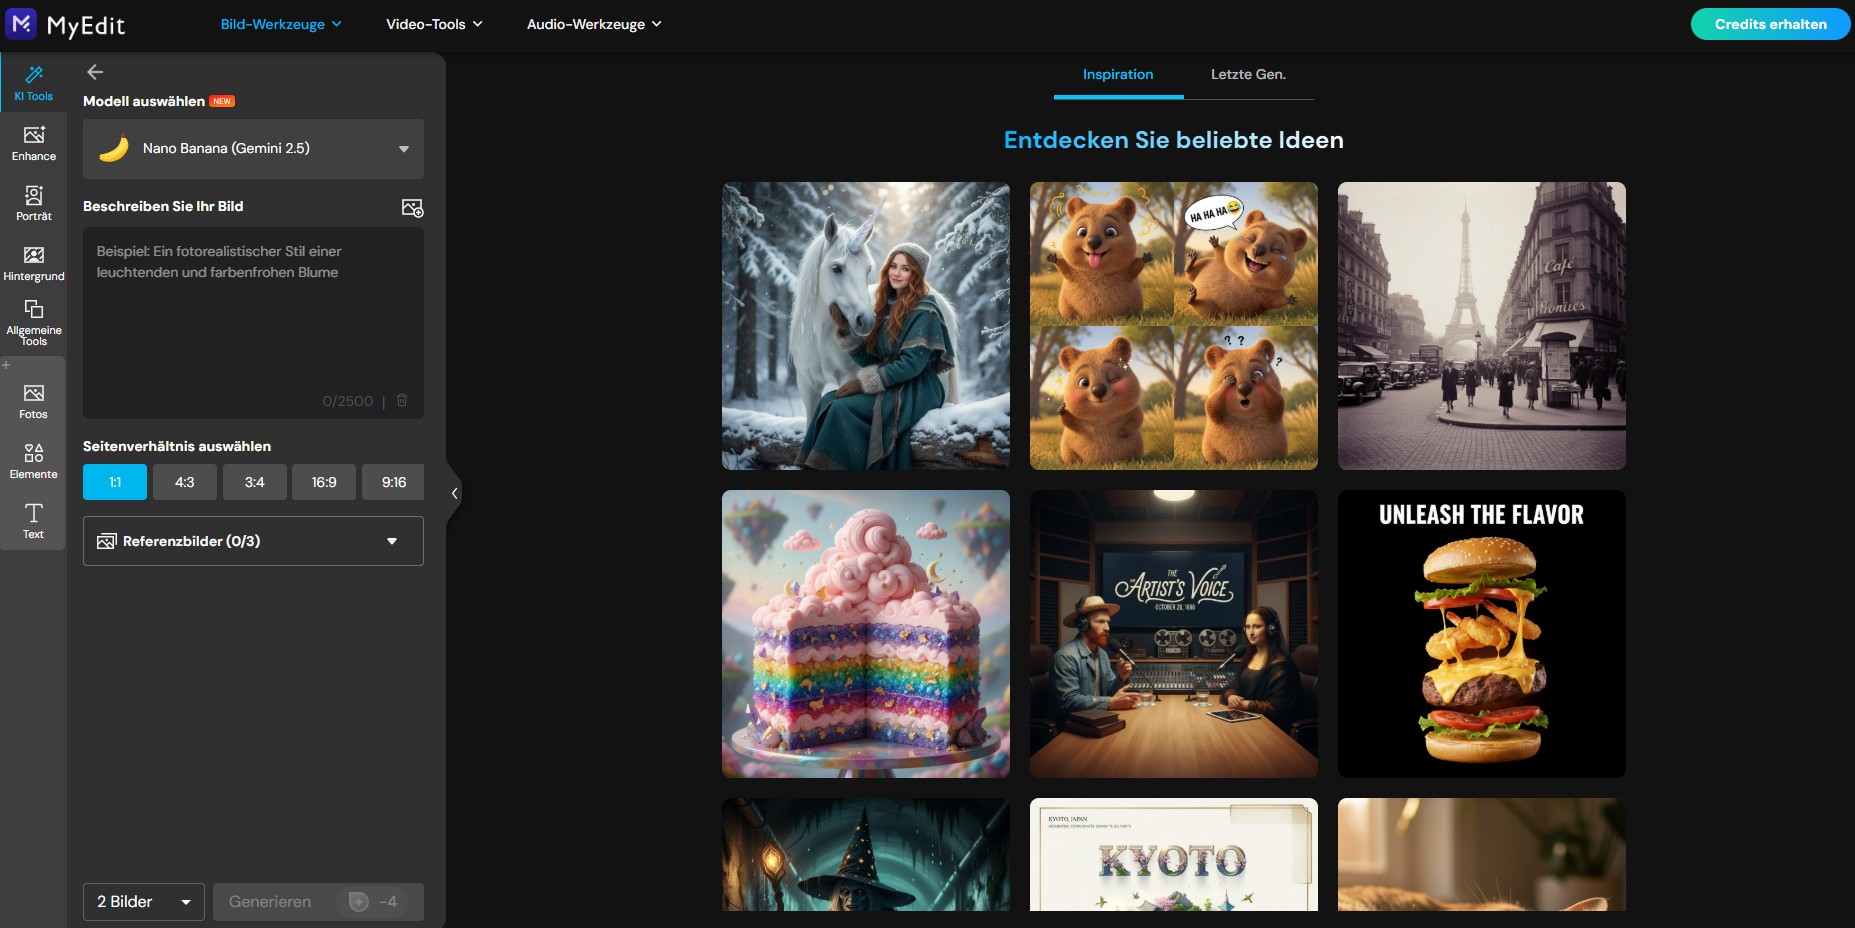Select the 4:3 aspect ratio
The height and width of the screenshot is (928, 1855).
(185, 482)
